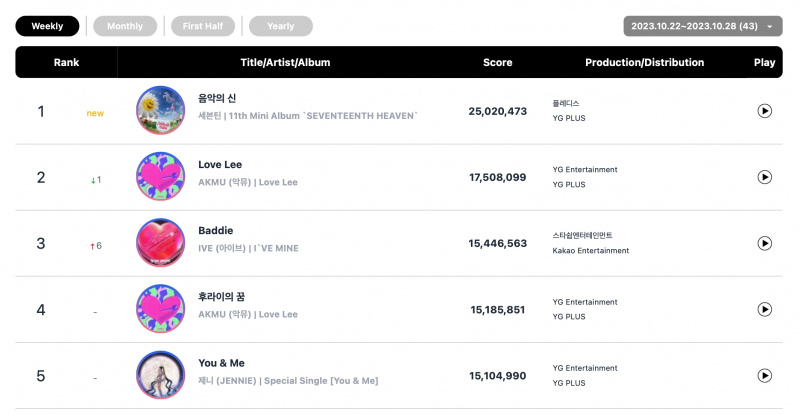Click the Score column header
This screenshot has width=800, height=415.
[x=497, y=62]
